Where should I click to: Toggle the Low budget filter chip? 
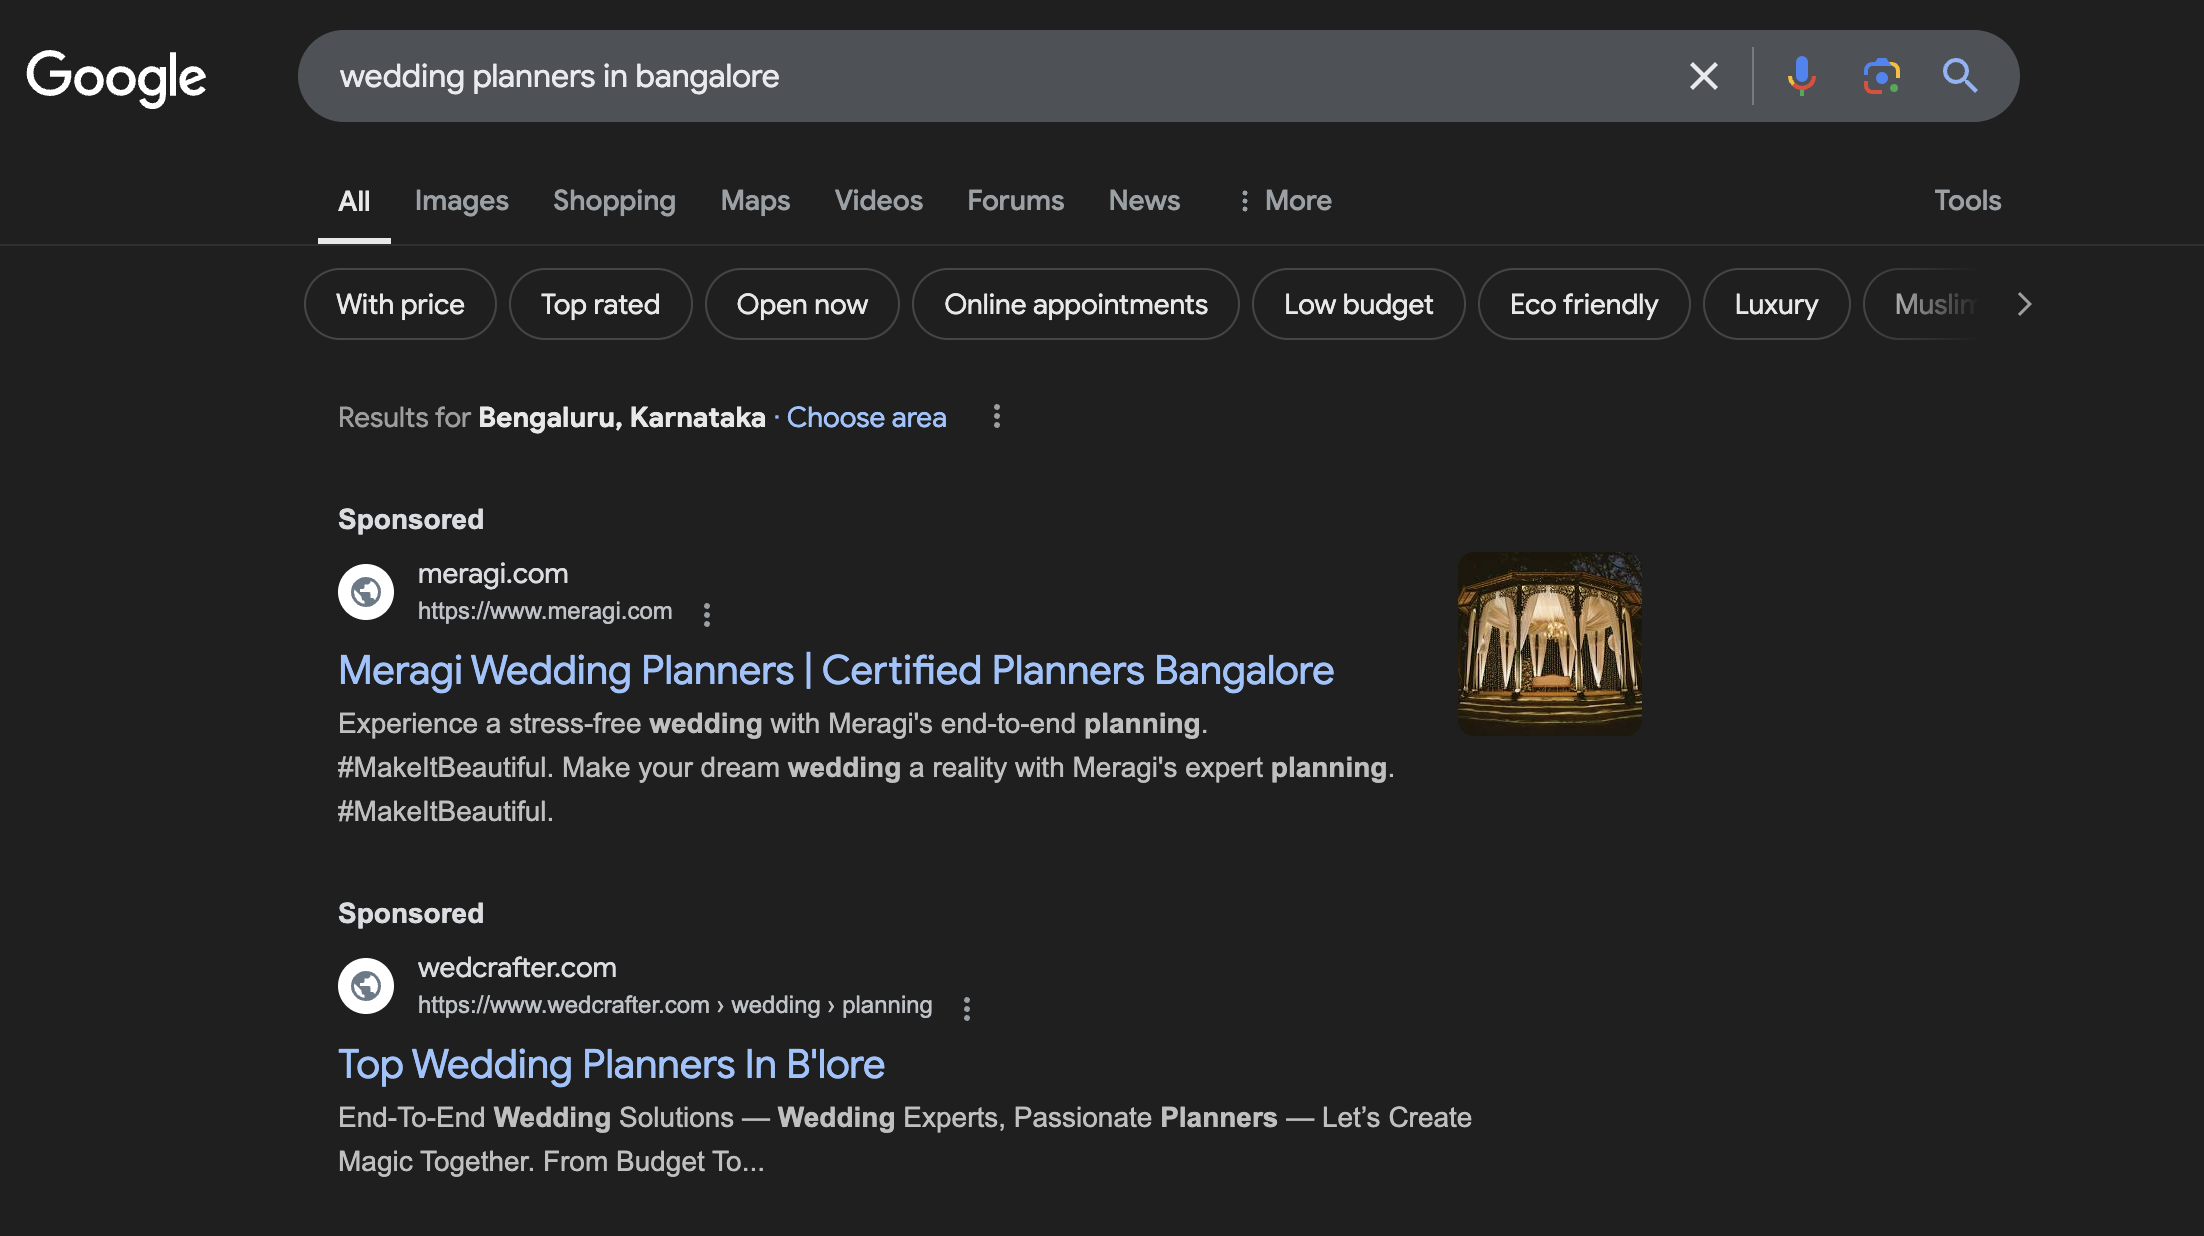pos(1358,304)
